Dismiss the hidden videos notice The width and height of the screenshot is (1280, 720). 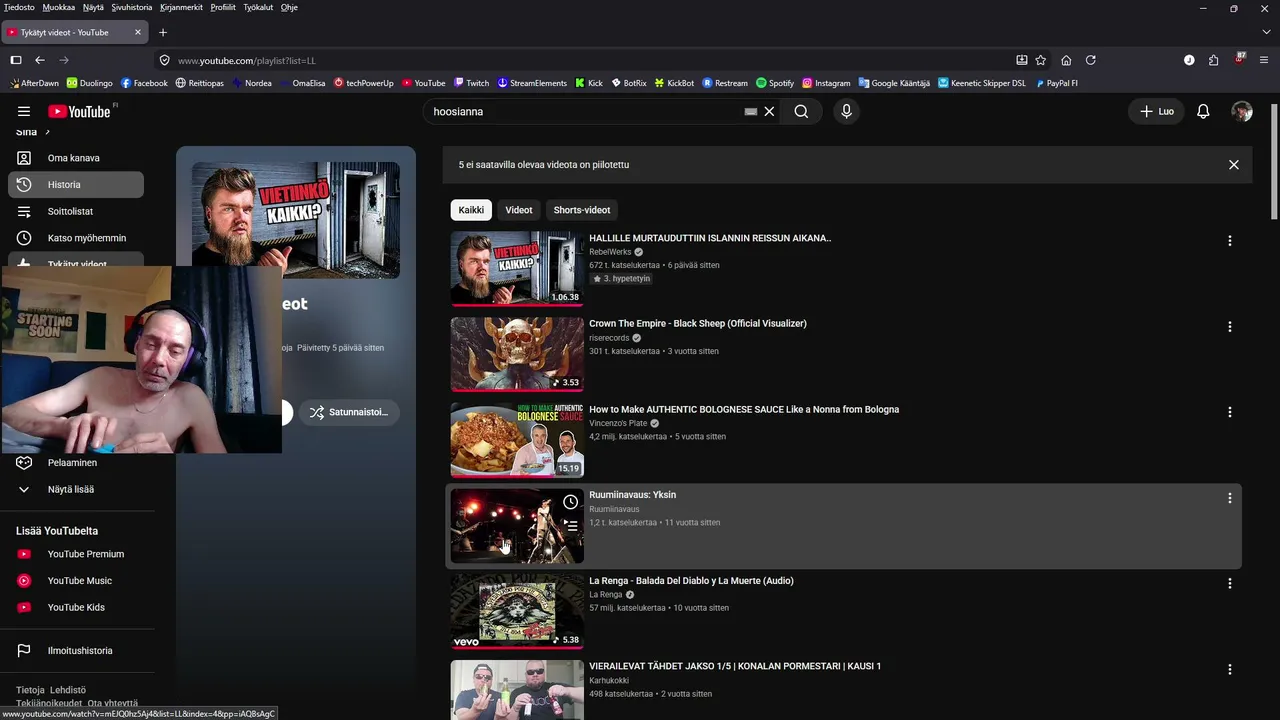[1233, 165]
